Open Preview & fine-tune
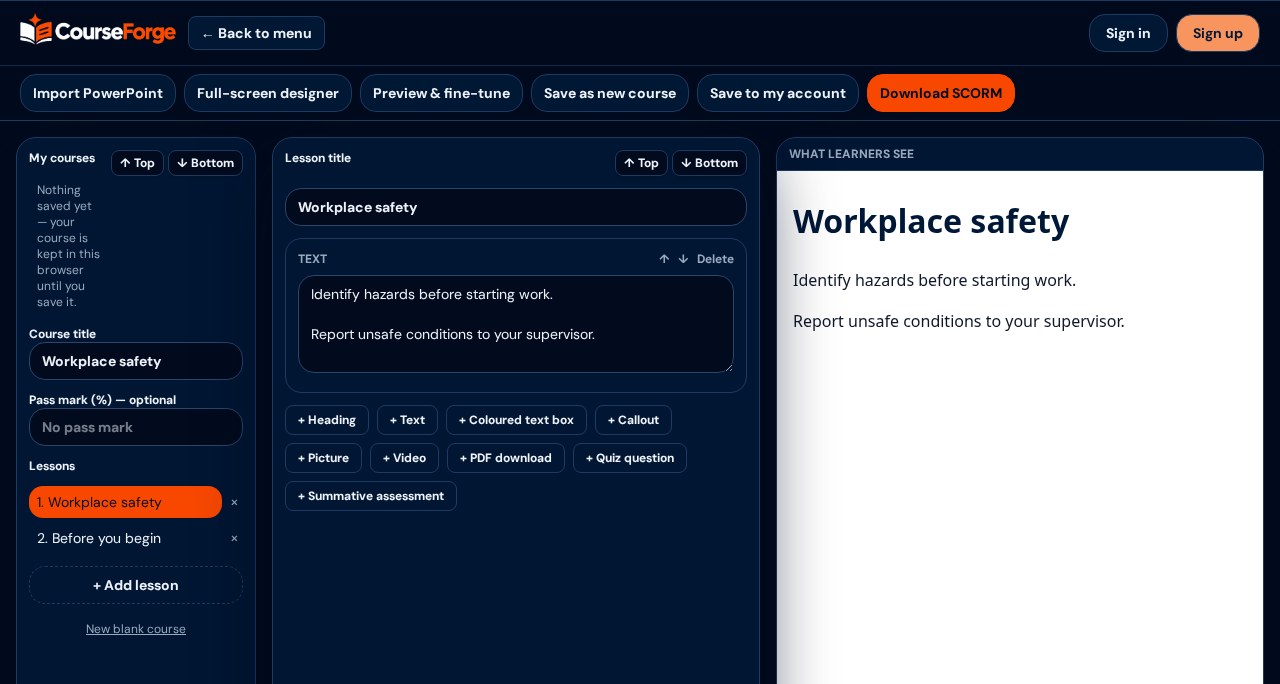 click(x=441, y=93)
